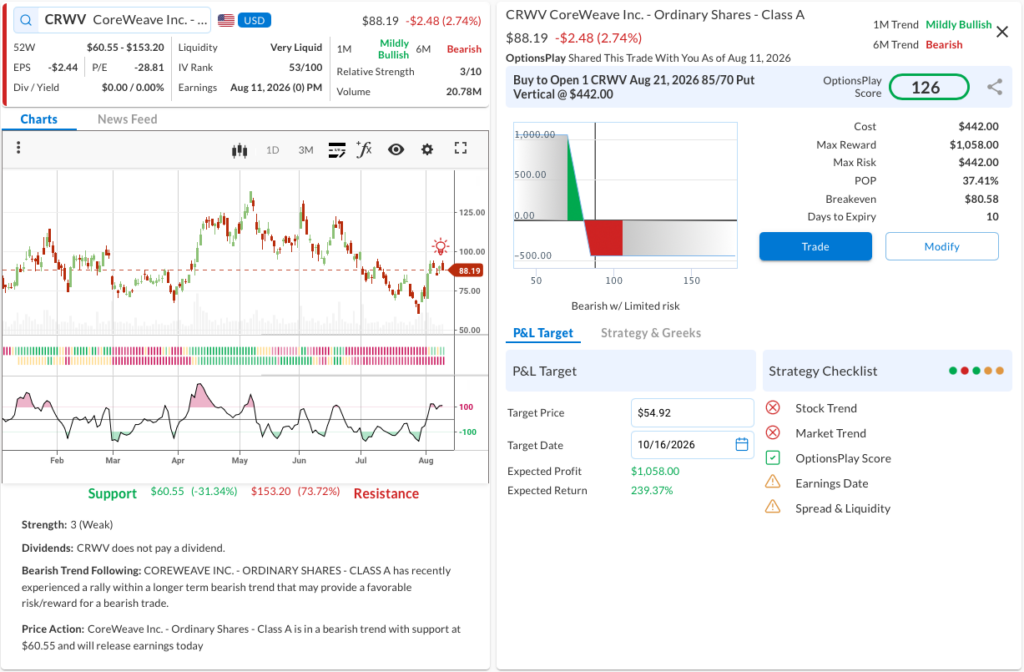Share this CRWV trade idea

click(x=995, y=87)
